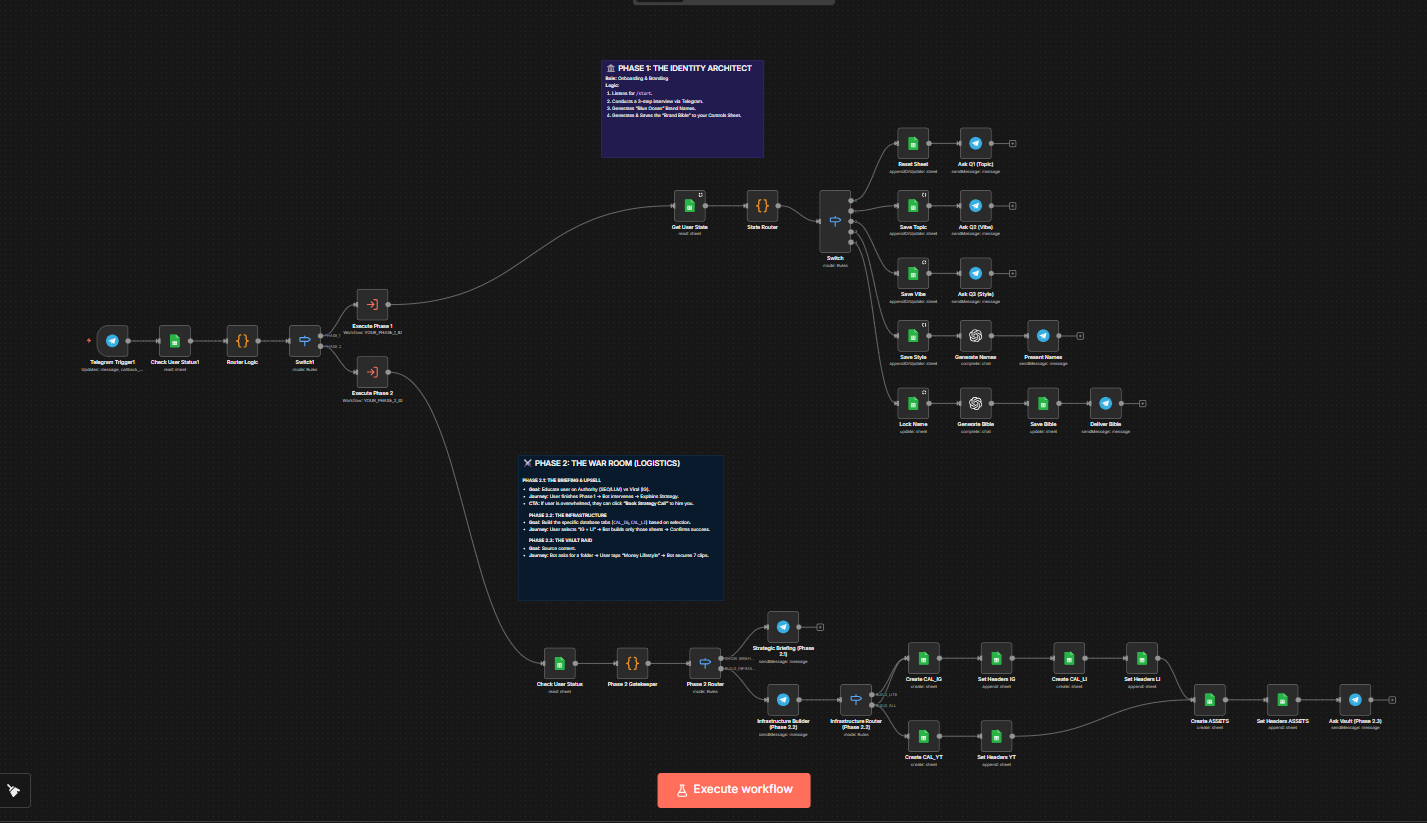Open the Router Logic code node
Screen dimensions: 1427x823
tap(242, 341)
